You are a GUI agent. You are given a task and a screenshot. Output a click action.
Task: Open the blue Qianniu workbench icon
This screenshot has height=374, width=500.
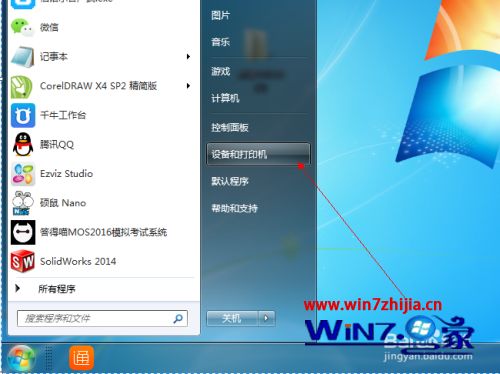tap(23, 115)
